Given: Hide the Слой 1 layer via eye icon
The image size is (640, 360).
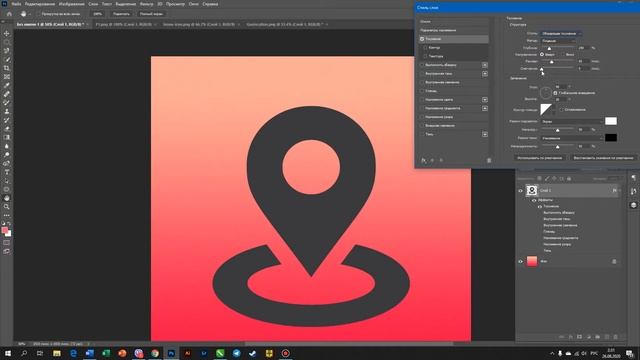Looking at the screenshot, I should pos(520,191).
